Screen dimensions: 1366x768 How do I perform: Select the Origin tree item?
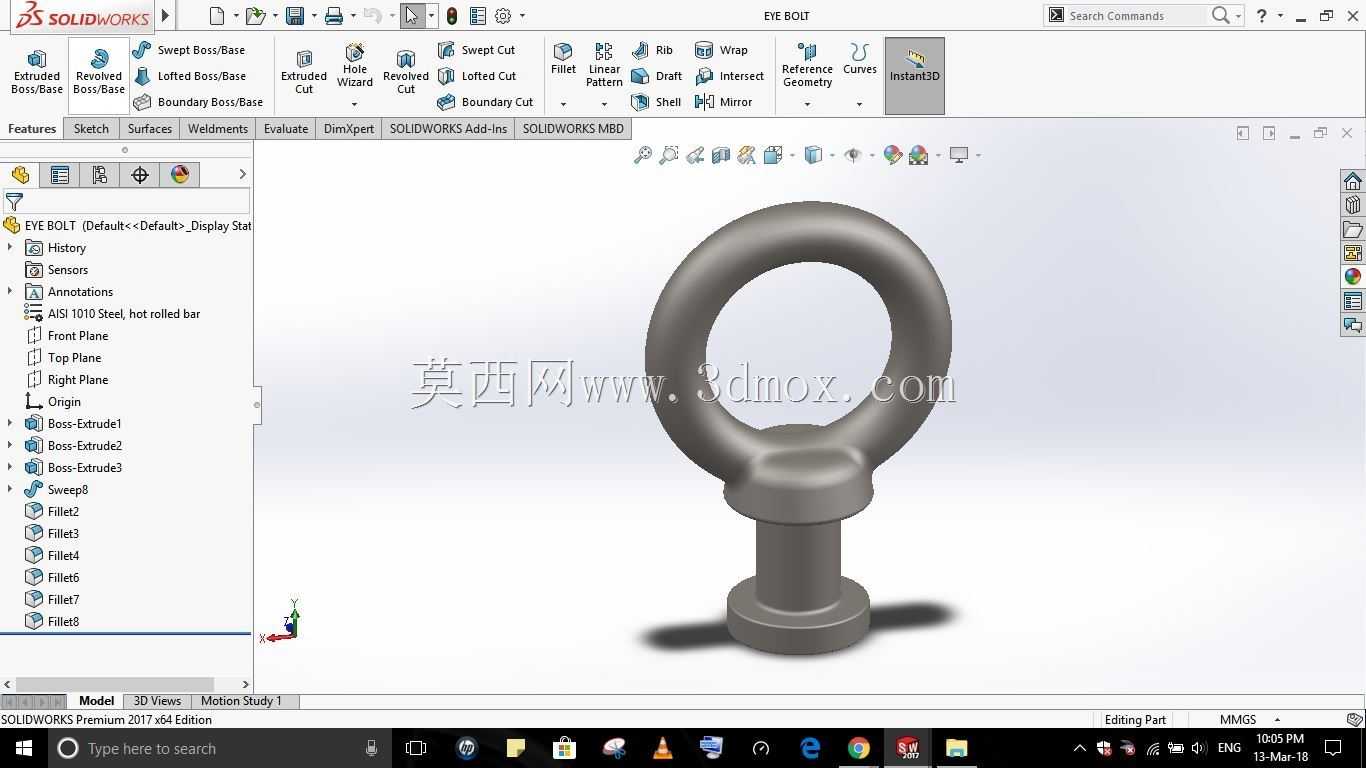point(64,402)
